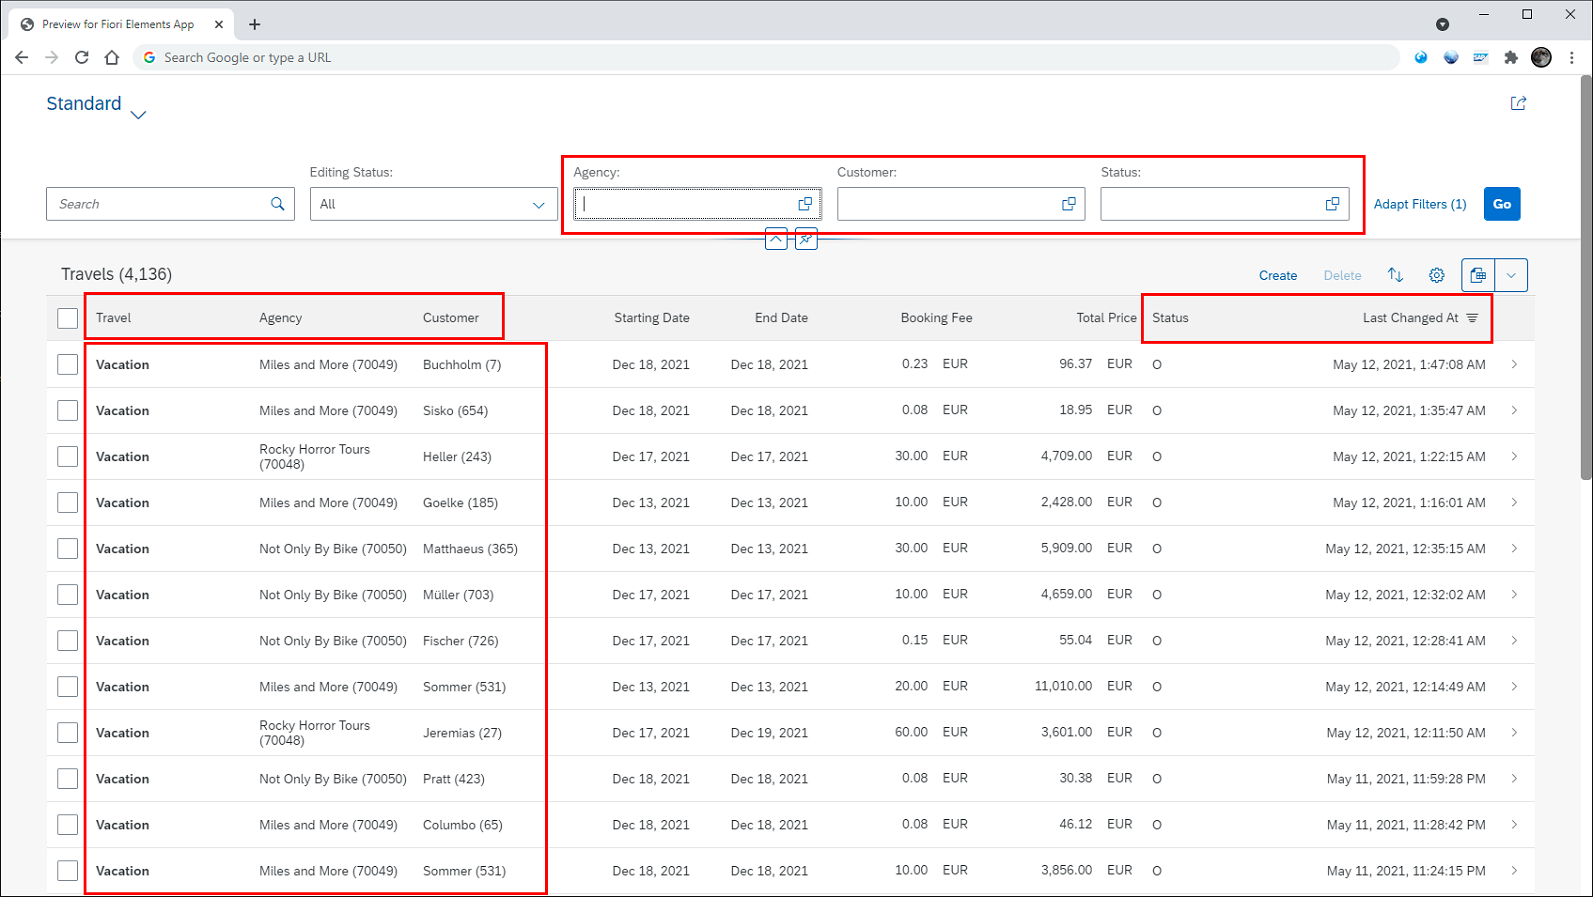
Task: Click Standard view title
Action: (84, 103)
